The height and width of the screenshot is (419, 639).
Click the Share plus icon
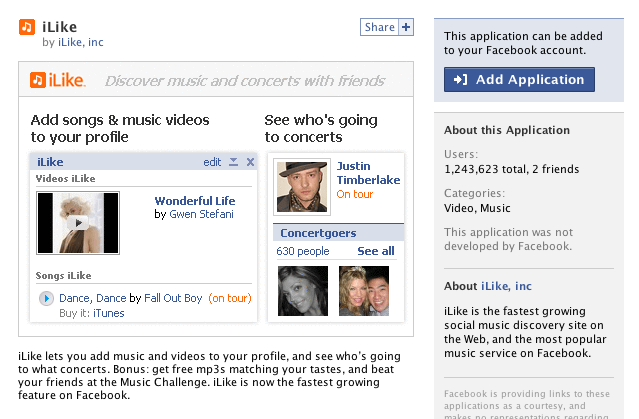pyautogui.click(x=406, y=27)
